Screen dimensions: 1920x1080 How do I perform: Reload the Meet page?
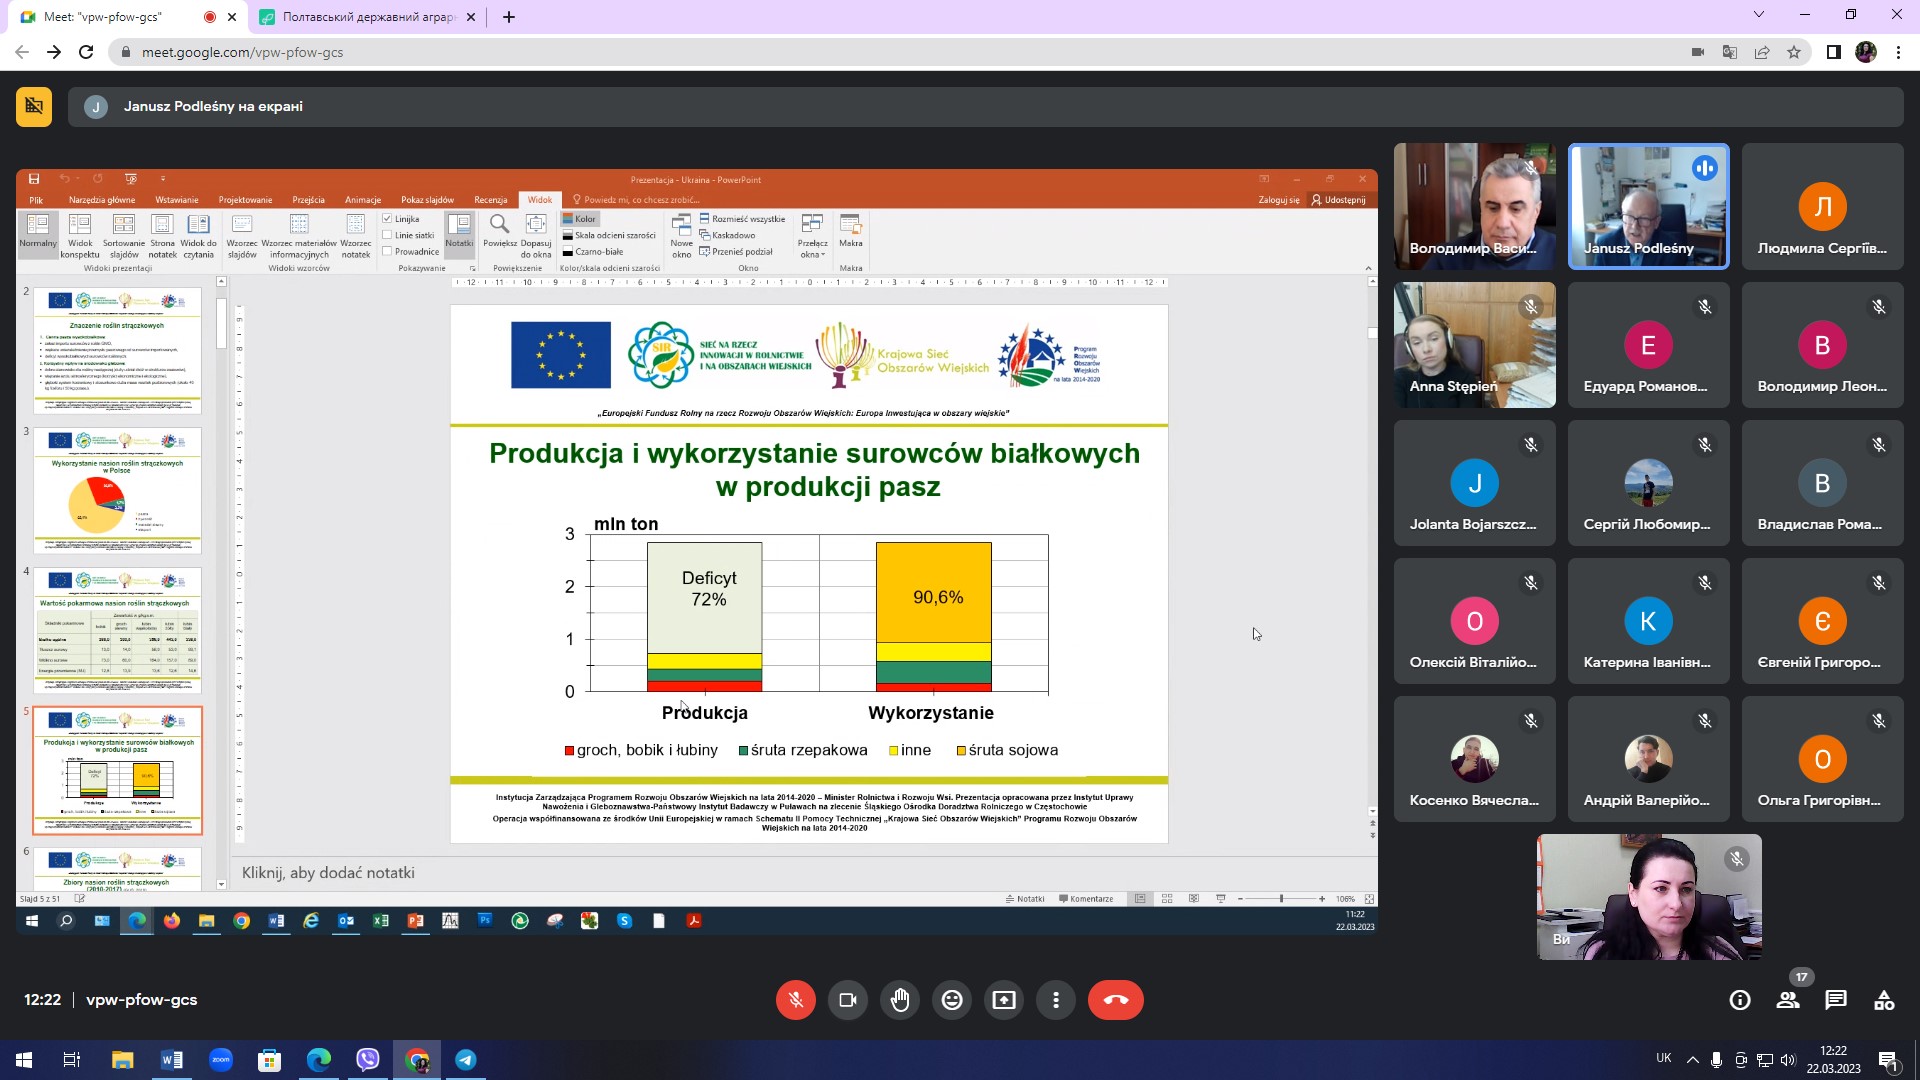point(86,52)
